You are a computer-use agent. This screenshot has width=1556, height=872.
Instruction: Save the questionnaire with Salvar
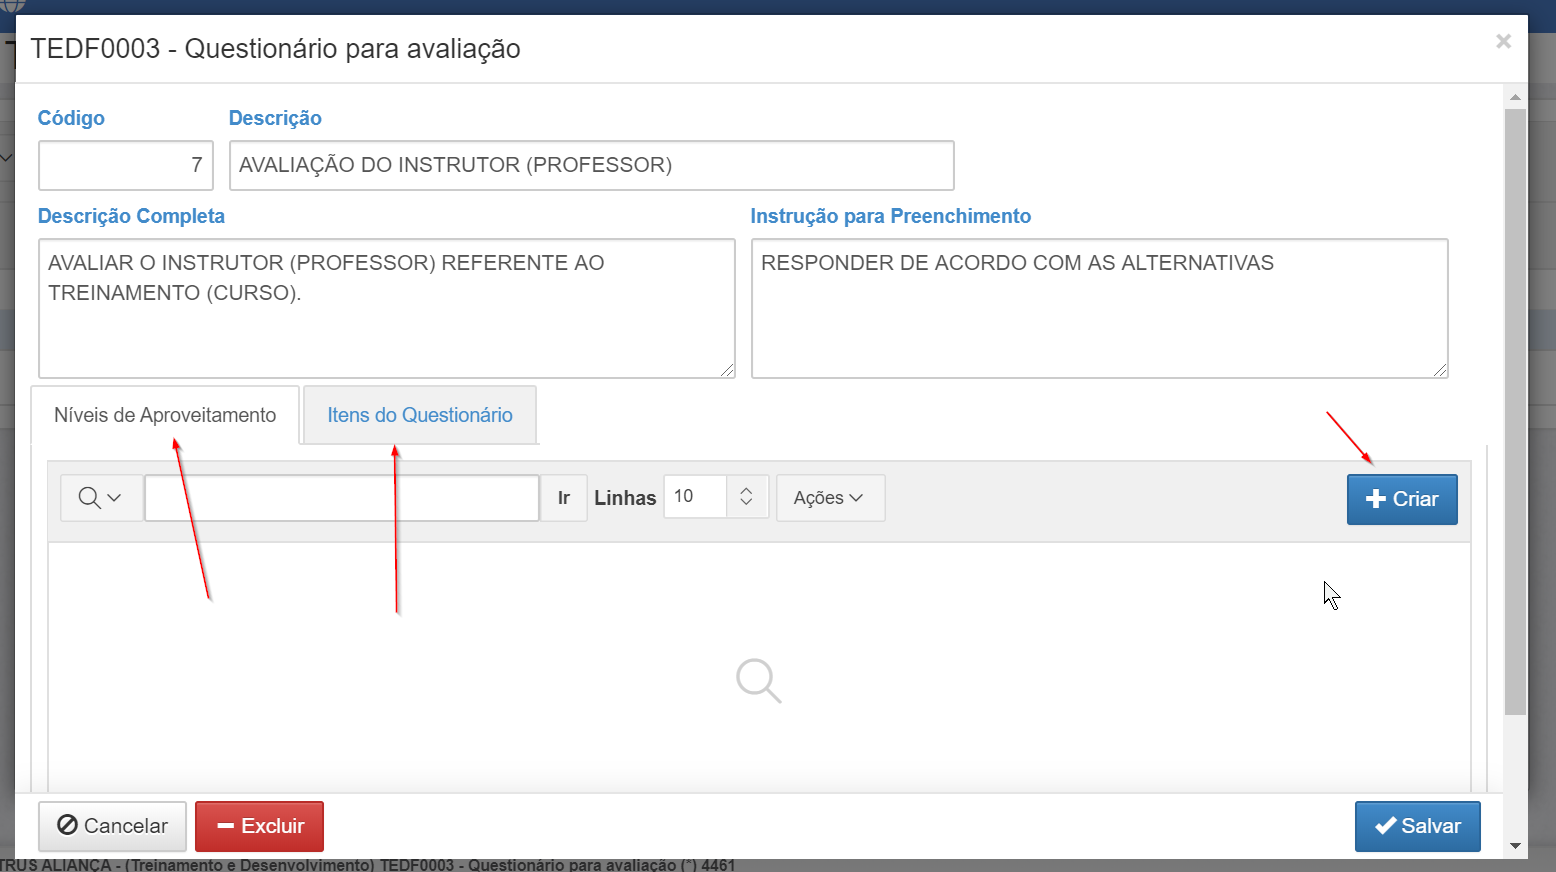[x=1418, y=826]
